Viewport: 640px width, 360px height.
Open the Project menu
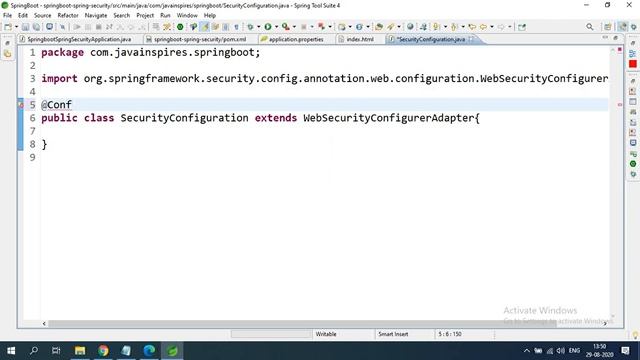tap(145, 16)
